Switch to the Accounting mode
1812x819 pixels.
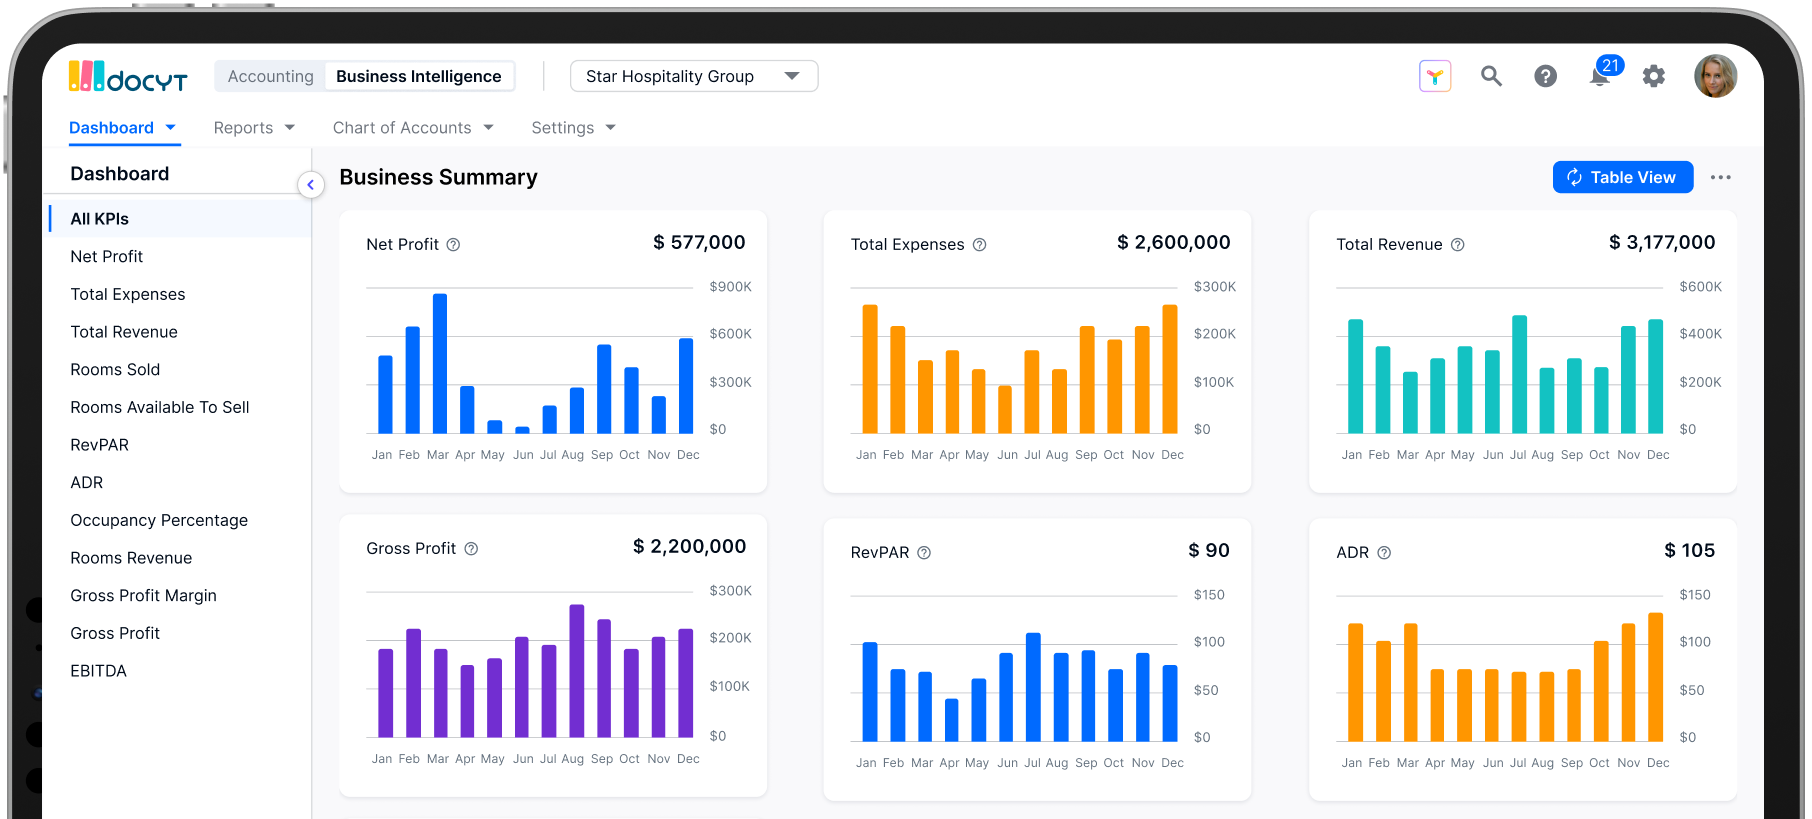270,76
